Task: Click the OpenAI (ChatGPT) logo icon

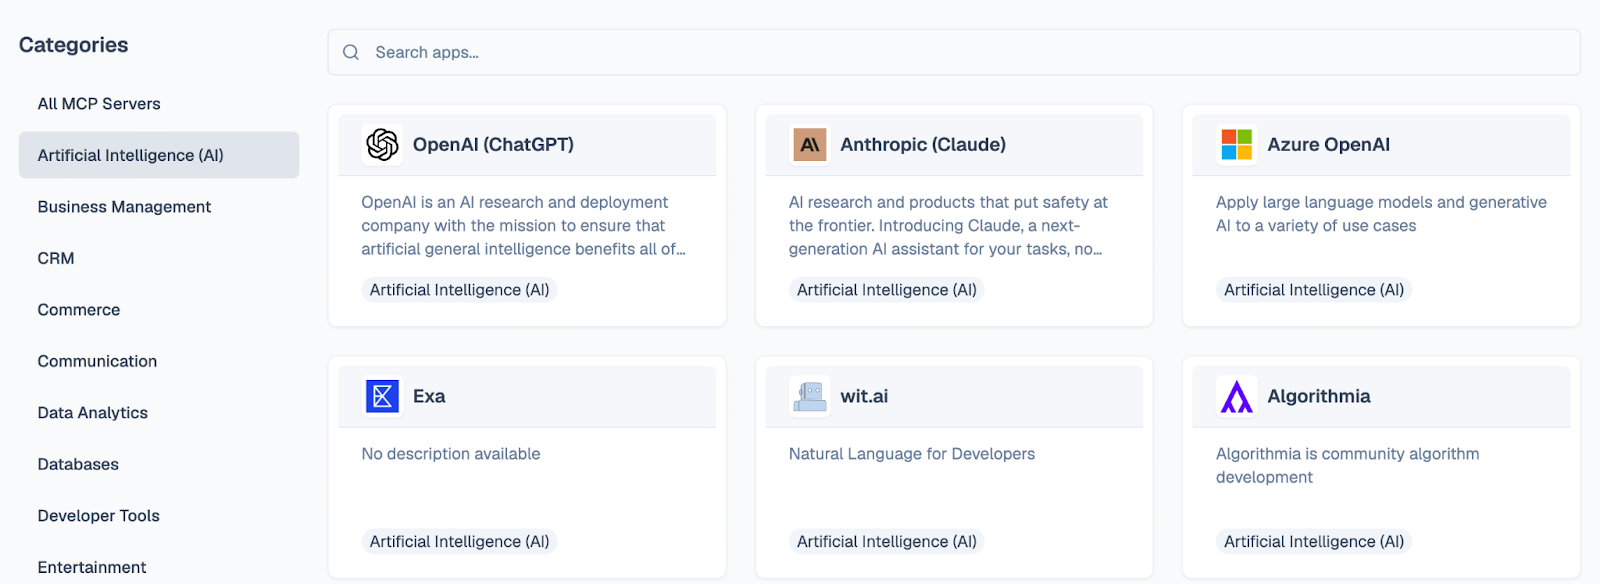Action: 382,145
